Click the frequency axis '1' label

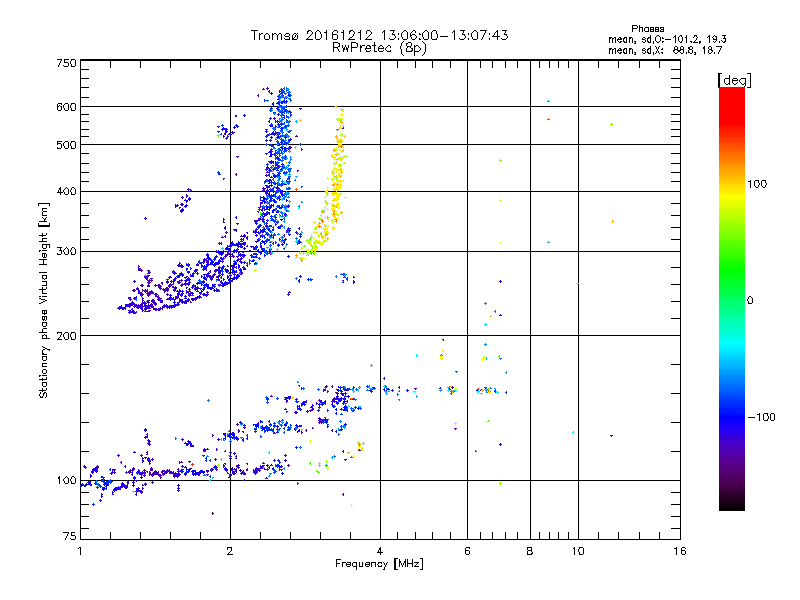pyautogui.click(x=80, y=551)
